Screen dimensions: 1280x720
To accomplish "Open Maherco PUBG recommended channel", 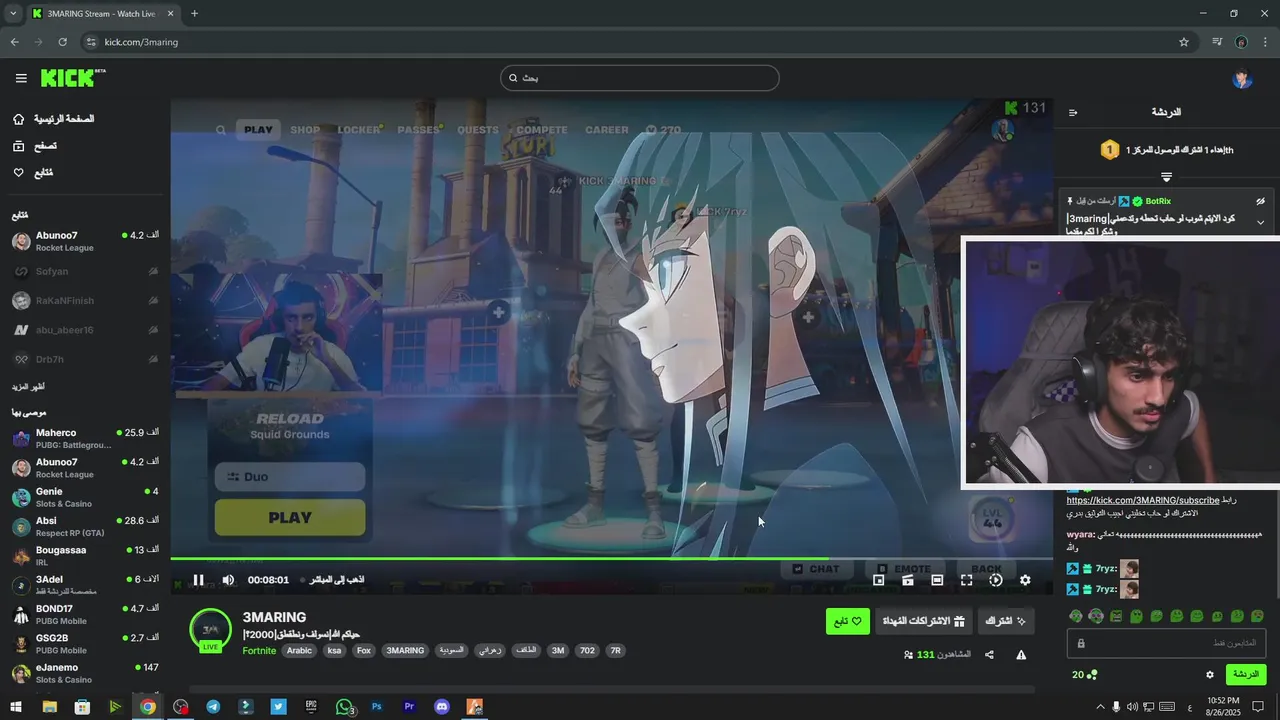I will pyautogui.click(x=85, y=438).
